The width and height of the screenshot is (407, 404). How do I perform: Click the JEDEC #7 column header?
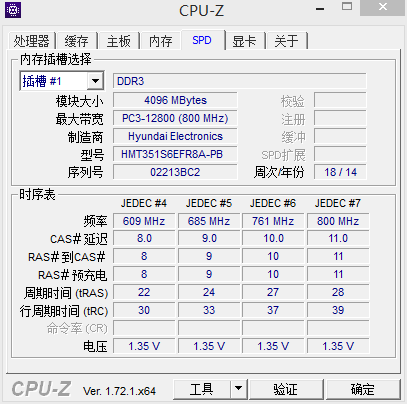[338, 203]
